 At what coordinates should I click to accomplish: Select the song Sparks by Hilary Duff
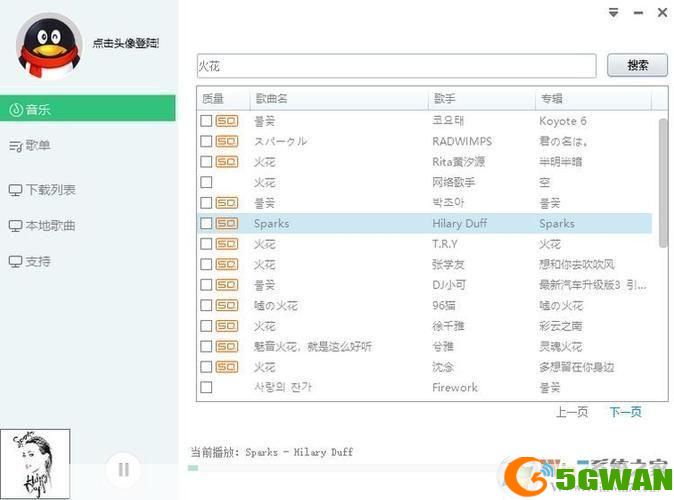[x=271, y=224]
